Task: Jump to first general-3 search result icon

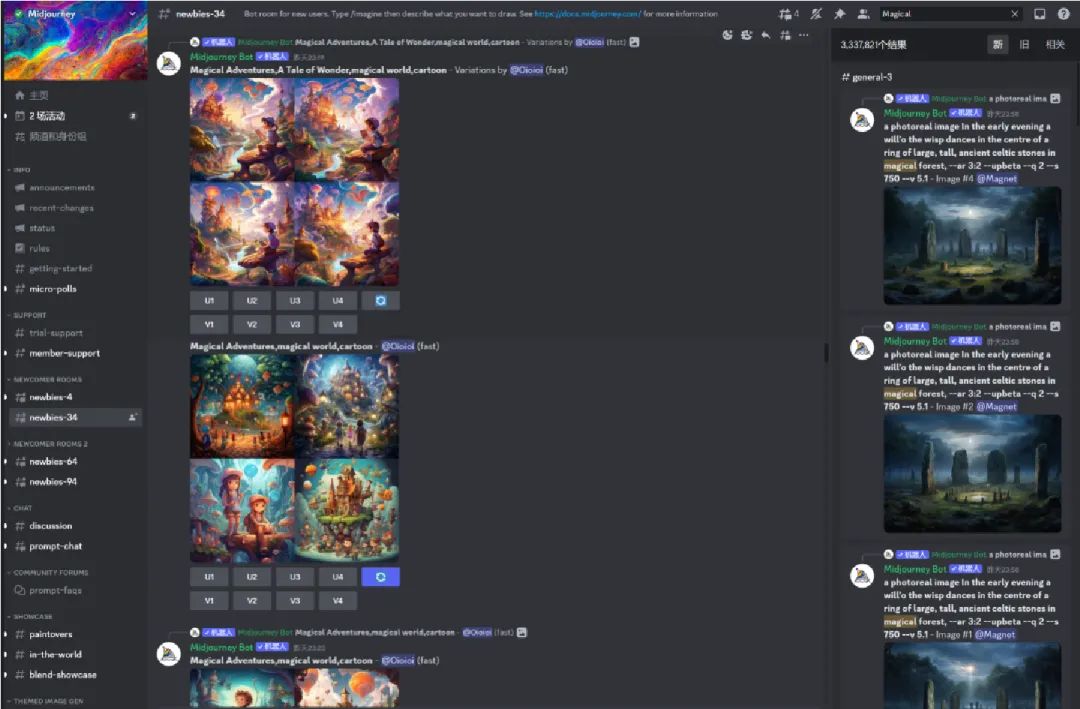Action: 1055,98
